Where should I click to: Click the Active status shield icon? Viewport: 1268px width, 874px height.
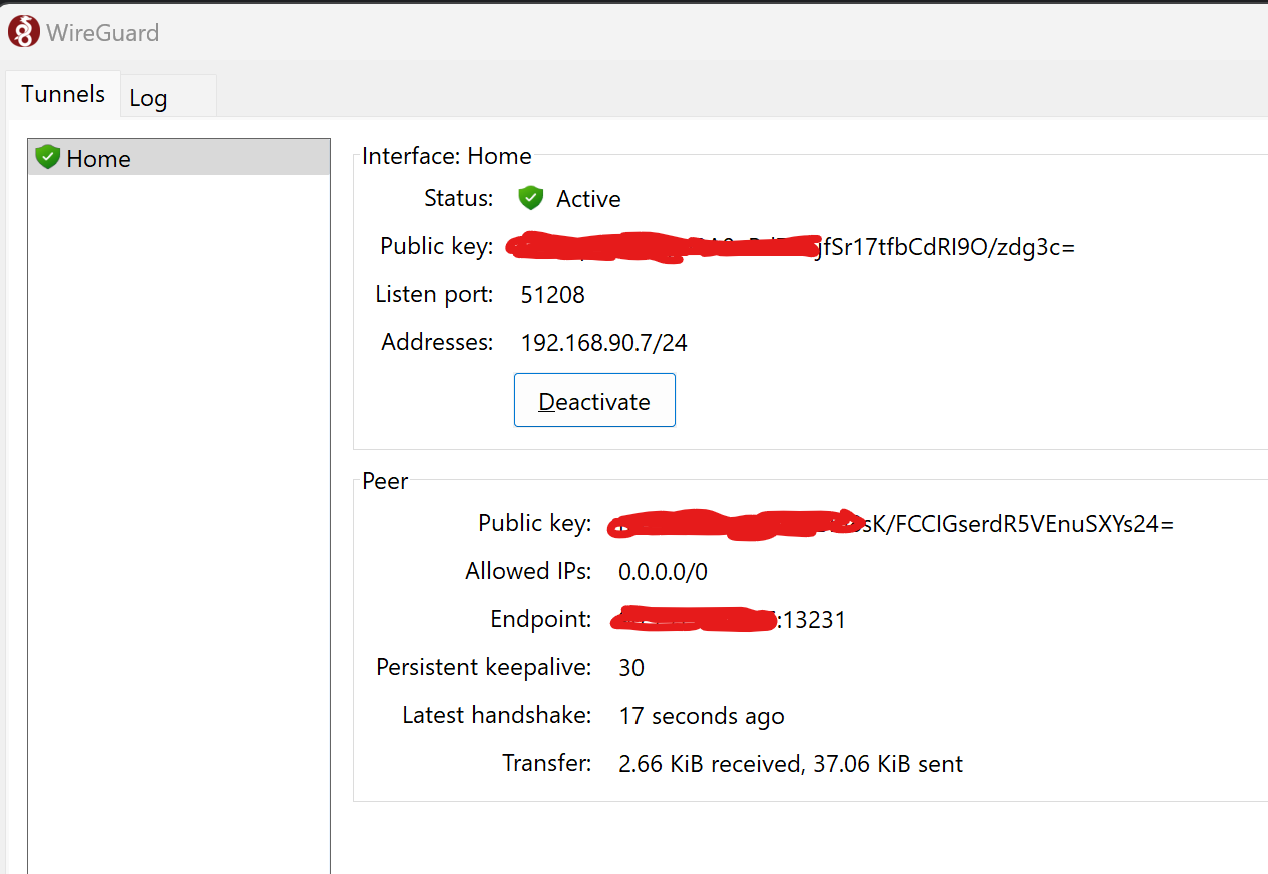pyautogui.click(x=530, y=198)
